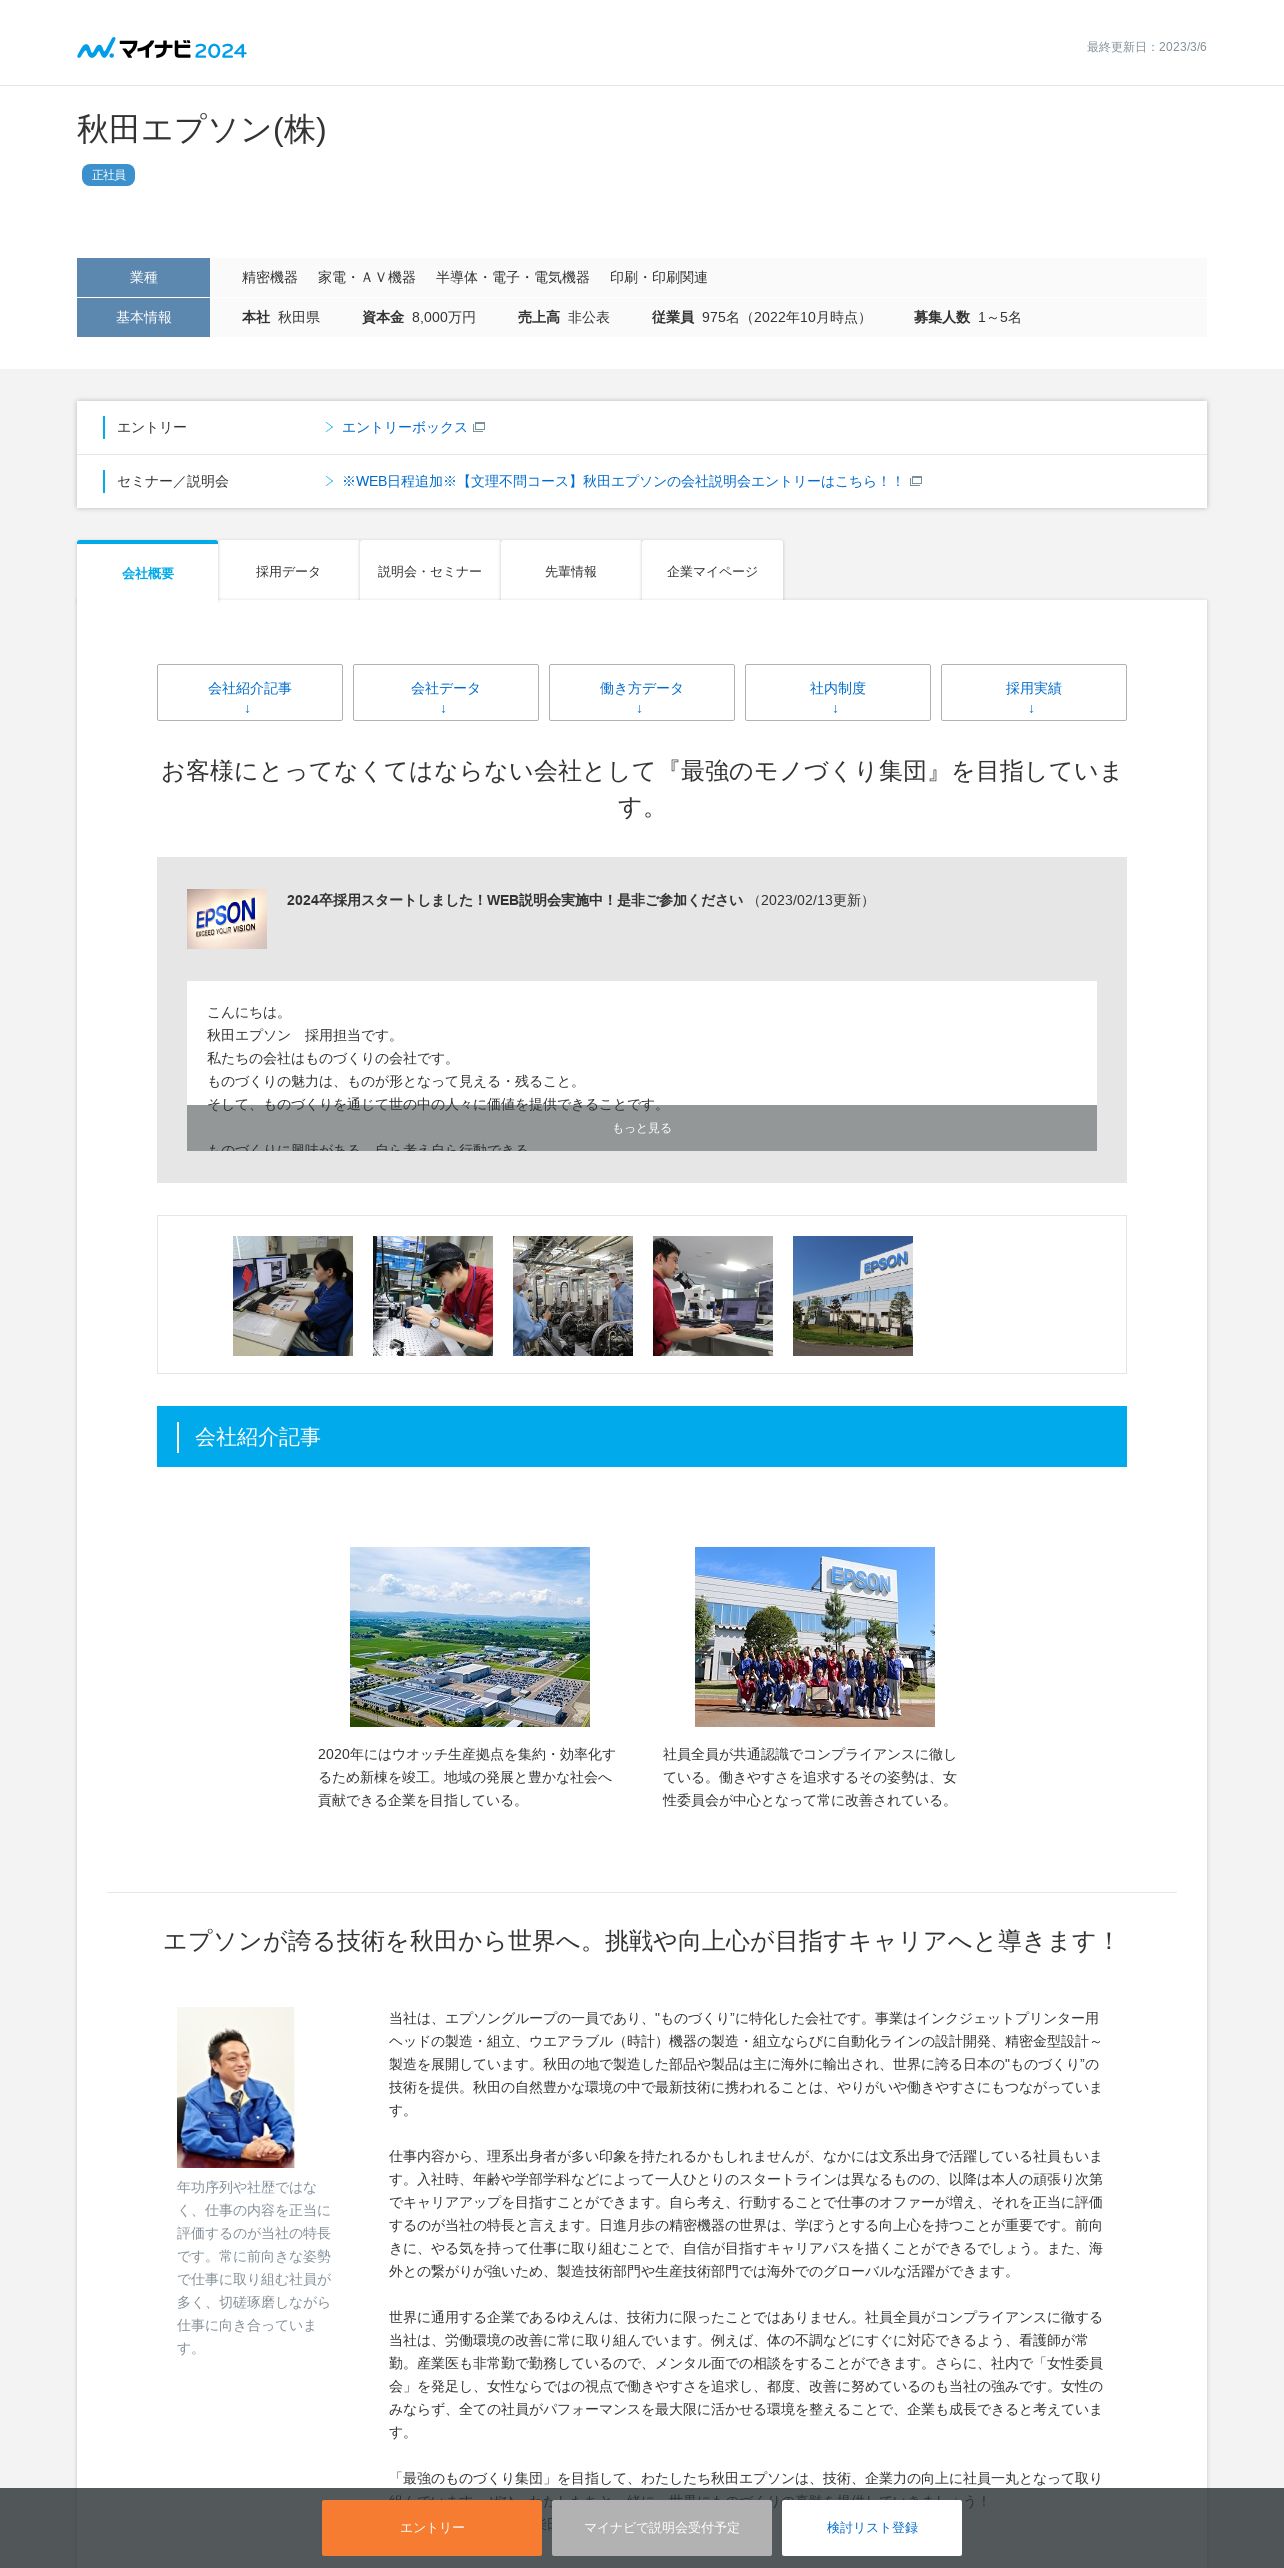The height and width of the screenshot is (2568, 1284).
Task: Open photo of worker in red cap
Action: [433, 1296]
